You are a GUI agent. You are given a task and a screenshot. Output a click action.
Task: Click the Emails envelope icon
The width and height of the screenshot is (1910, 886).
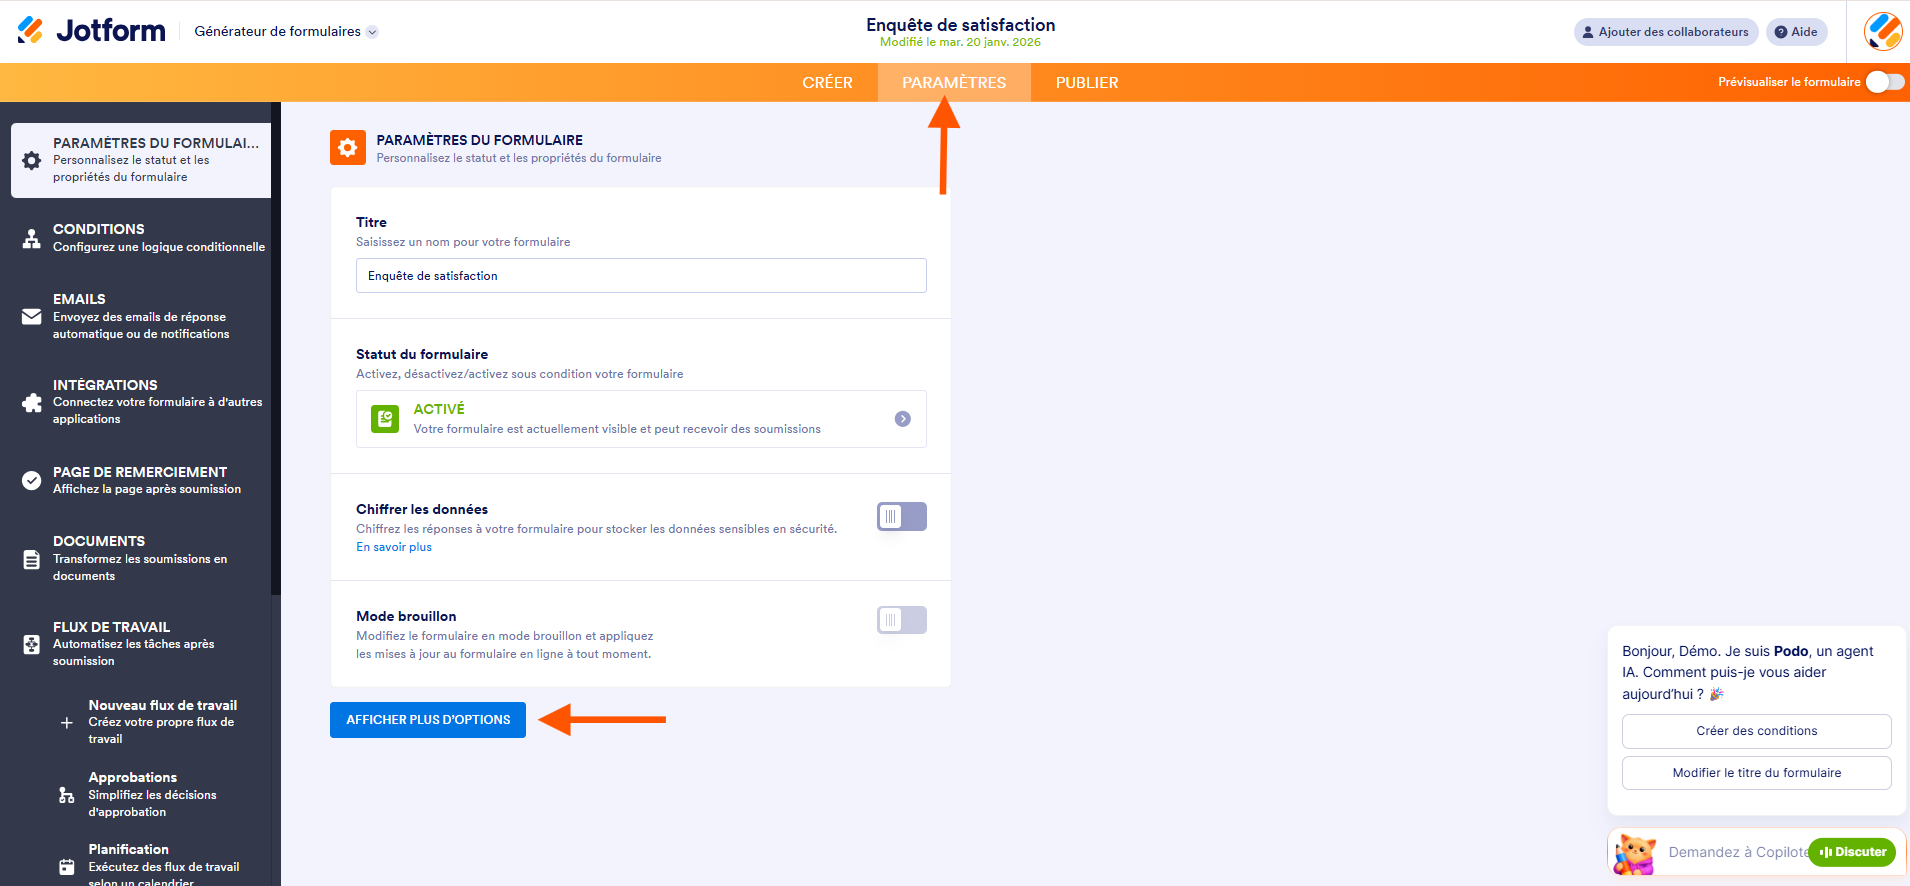coord(32,316)
